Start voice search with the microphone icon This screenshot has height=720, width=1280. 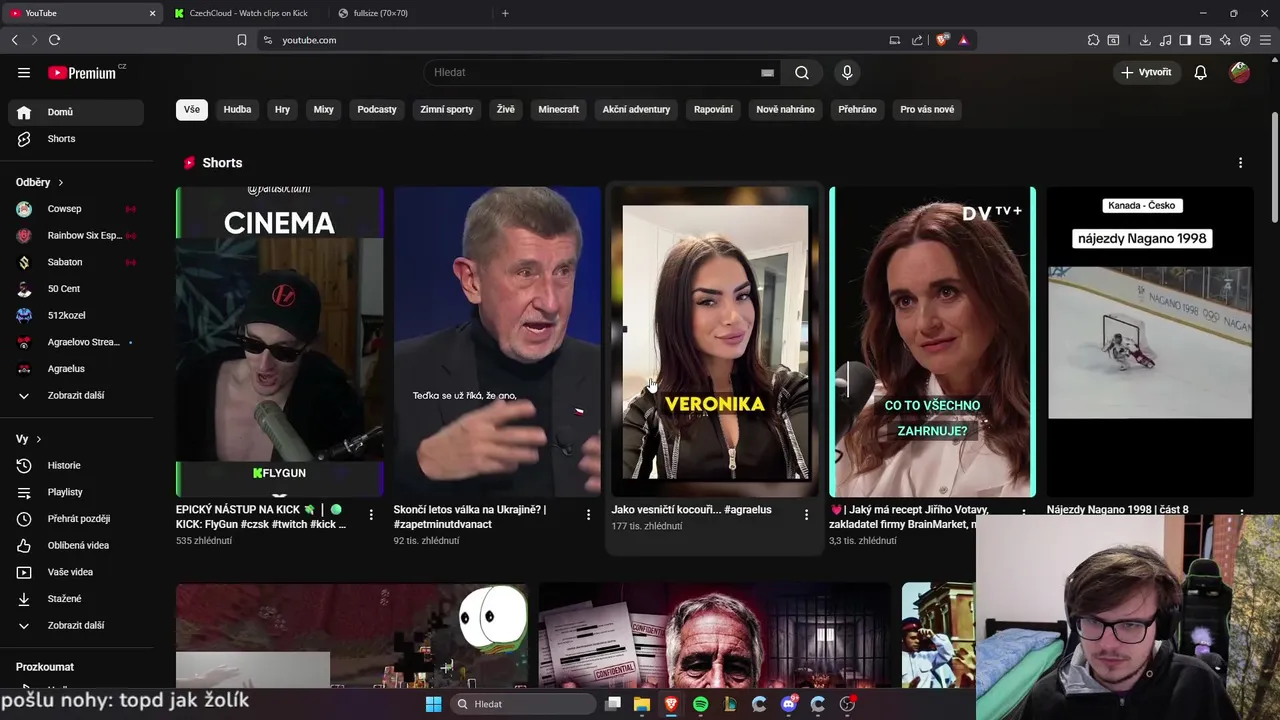click(x=847, y=72)
